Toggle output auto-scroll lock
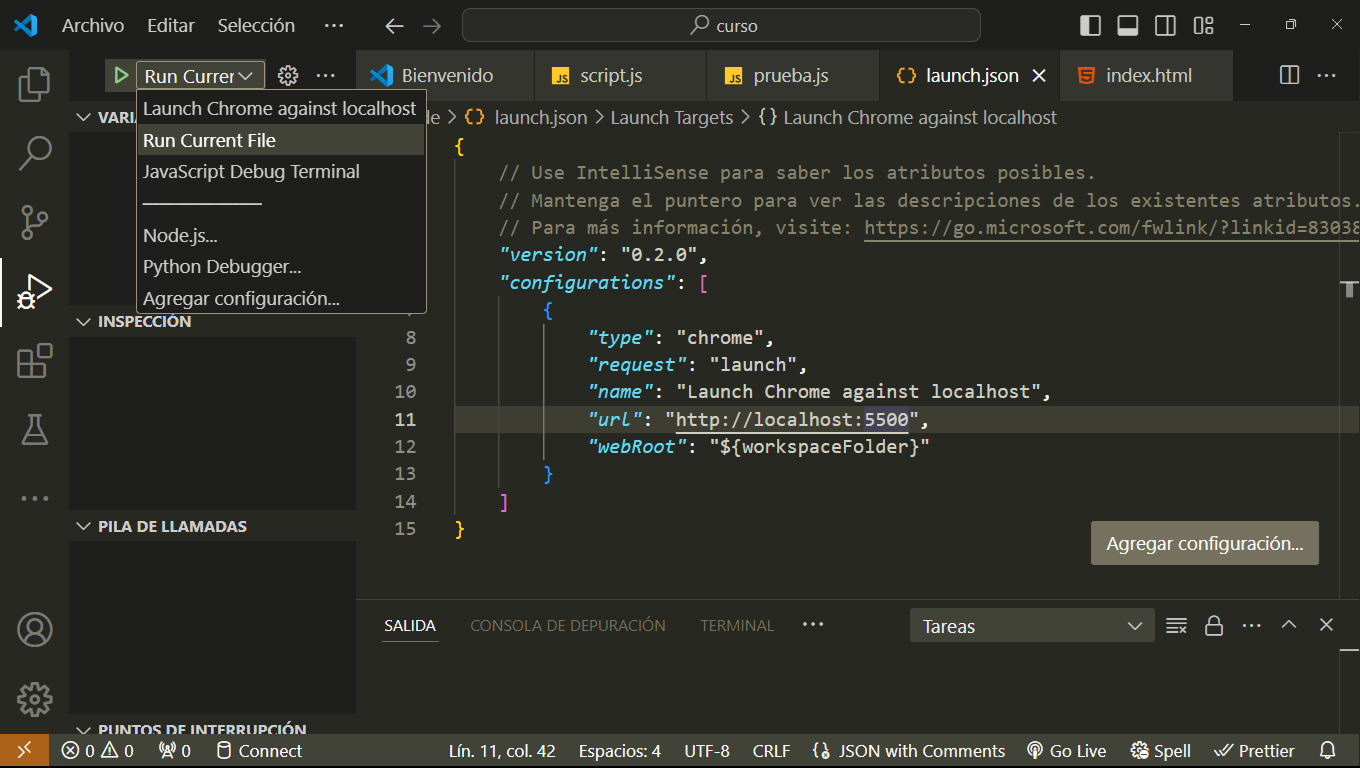 tap(1214, 626)
